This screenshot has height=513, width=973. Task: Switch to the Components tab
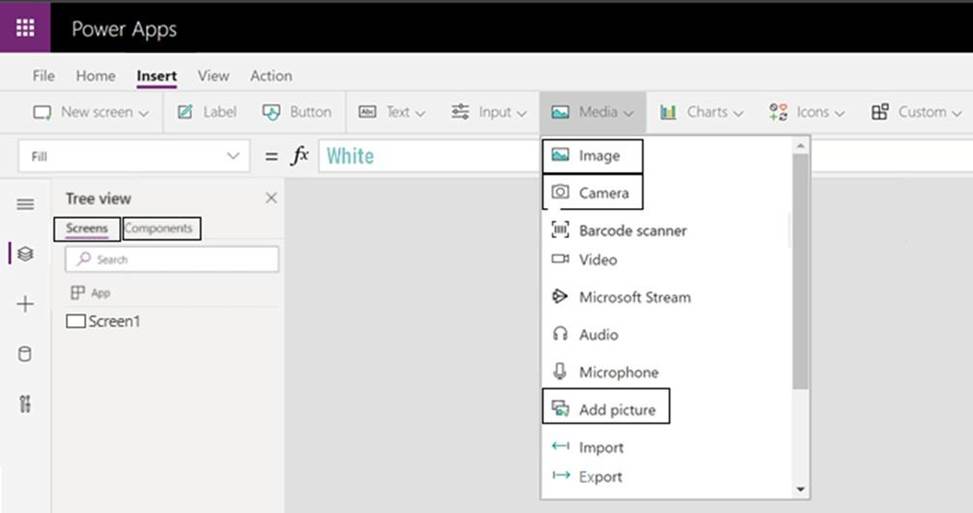pyautogui.click(x=159, y=229)
